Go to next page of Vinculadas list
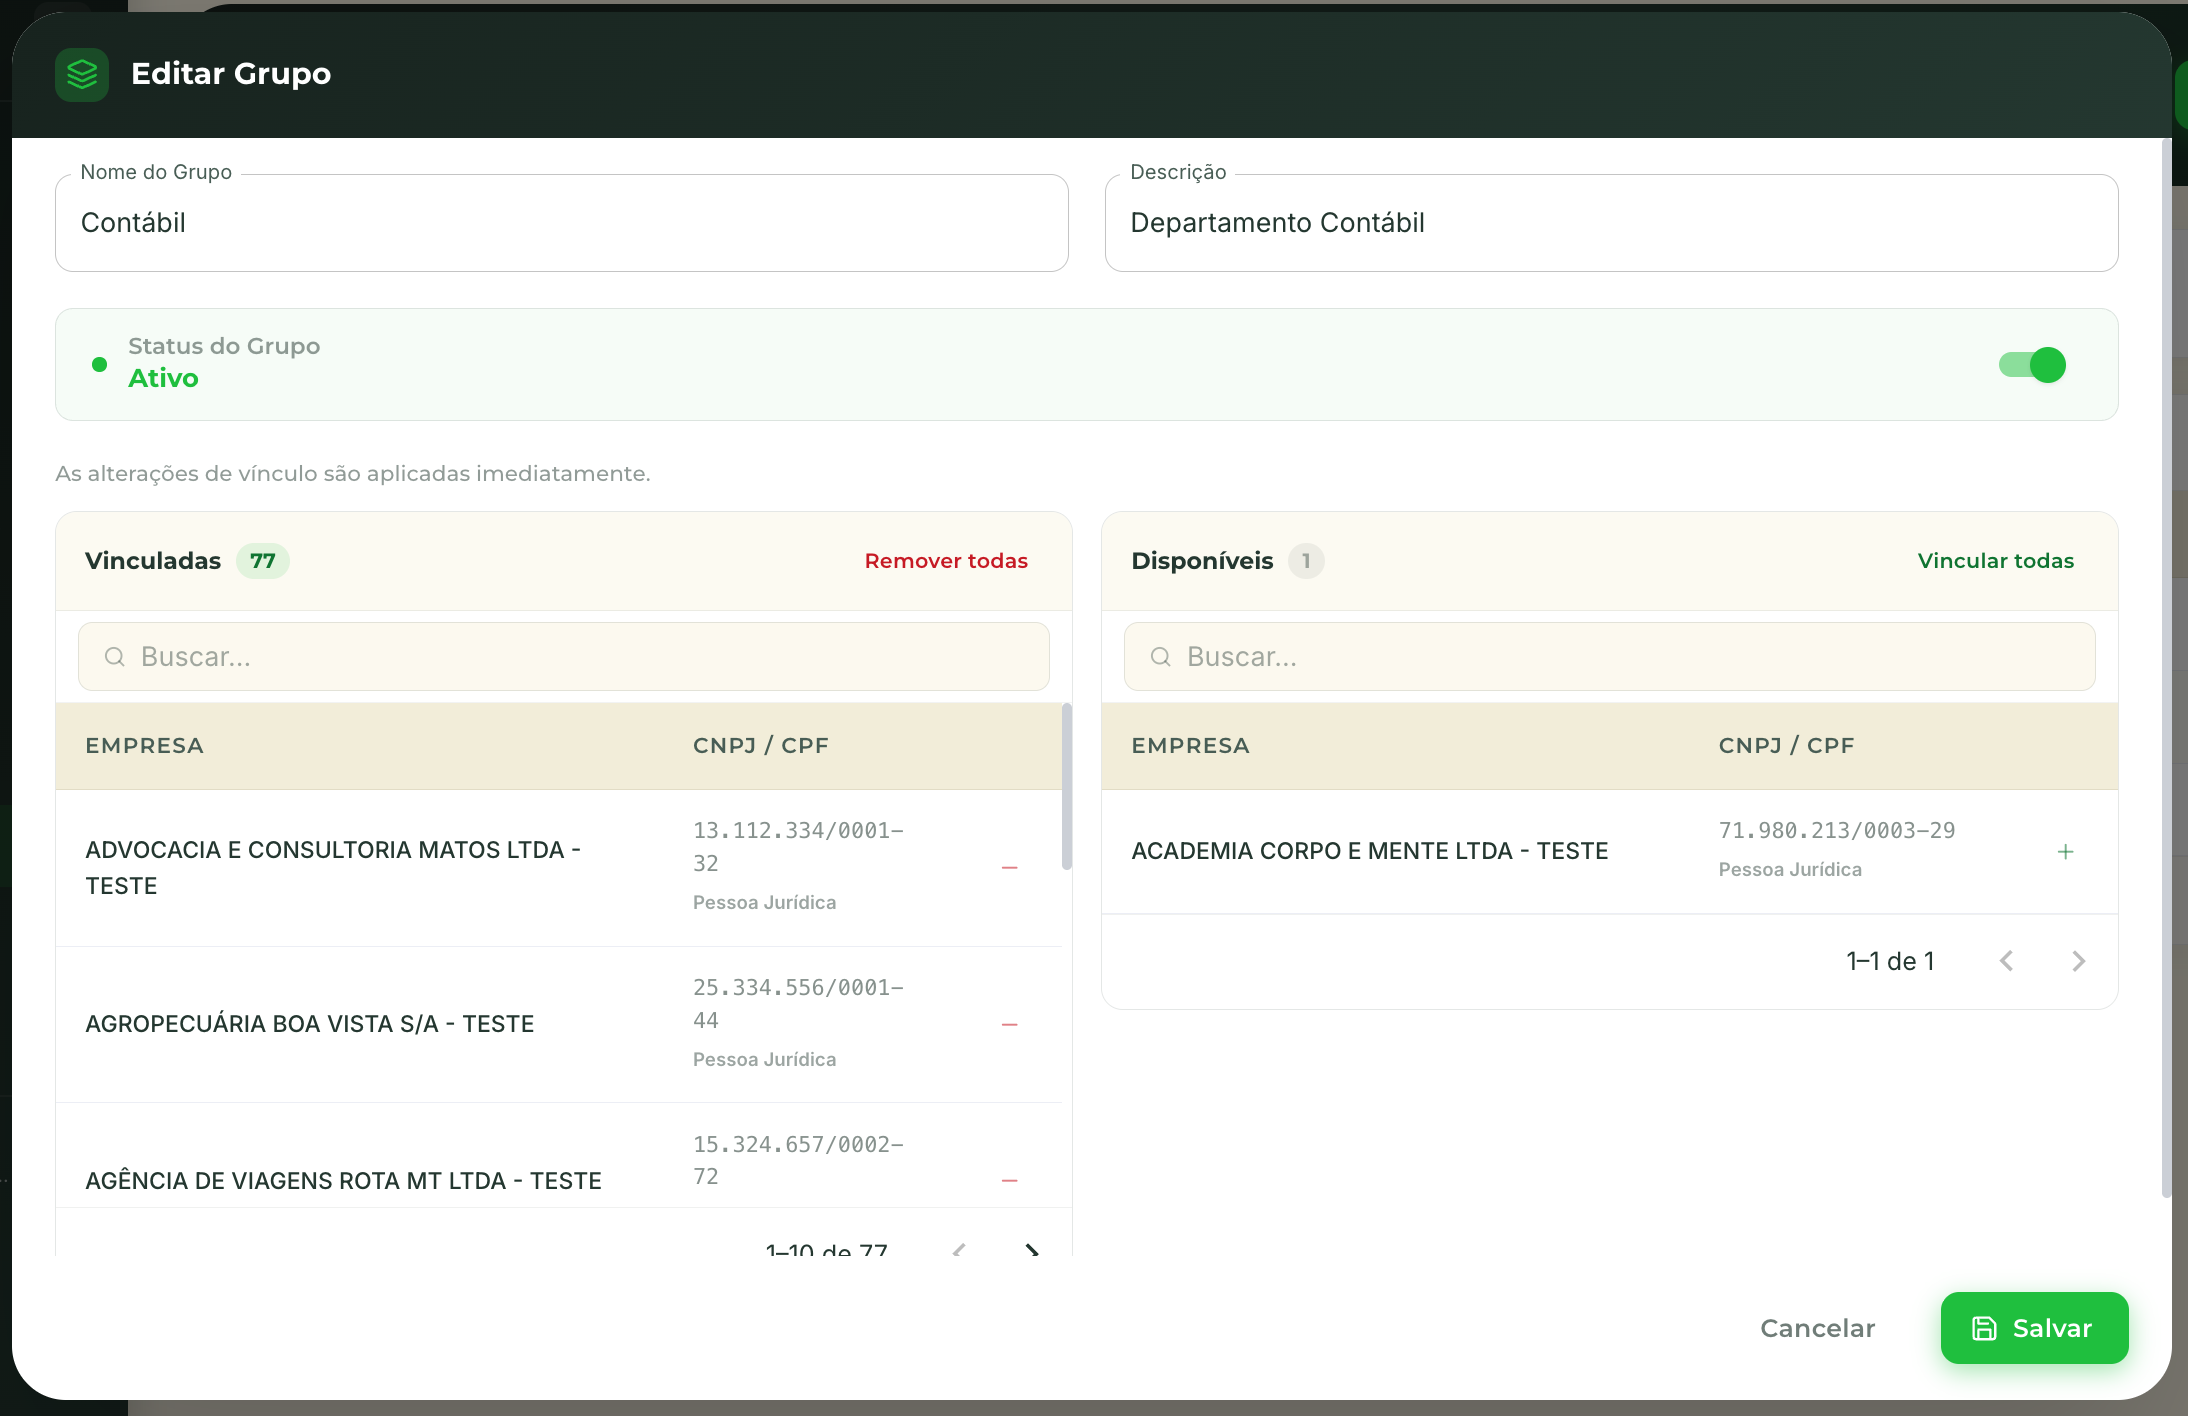 click(1031, 1249)
